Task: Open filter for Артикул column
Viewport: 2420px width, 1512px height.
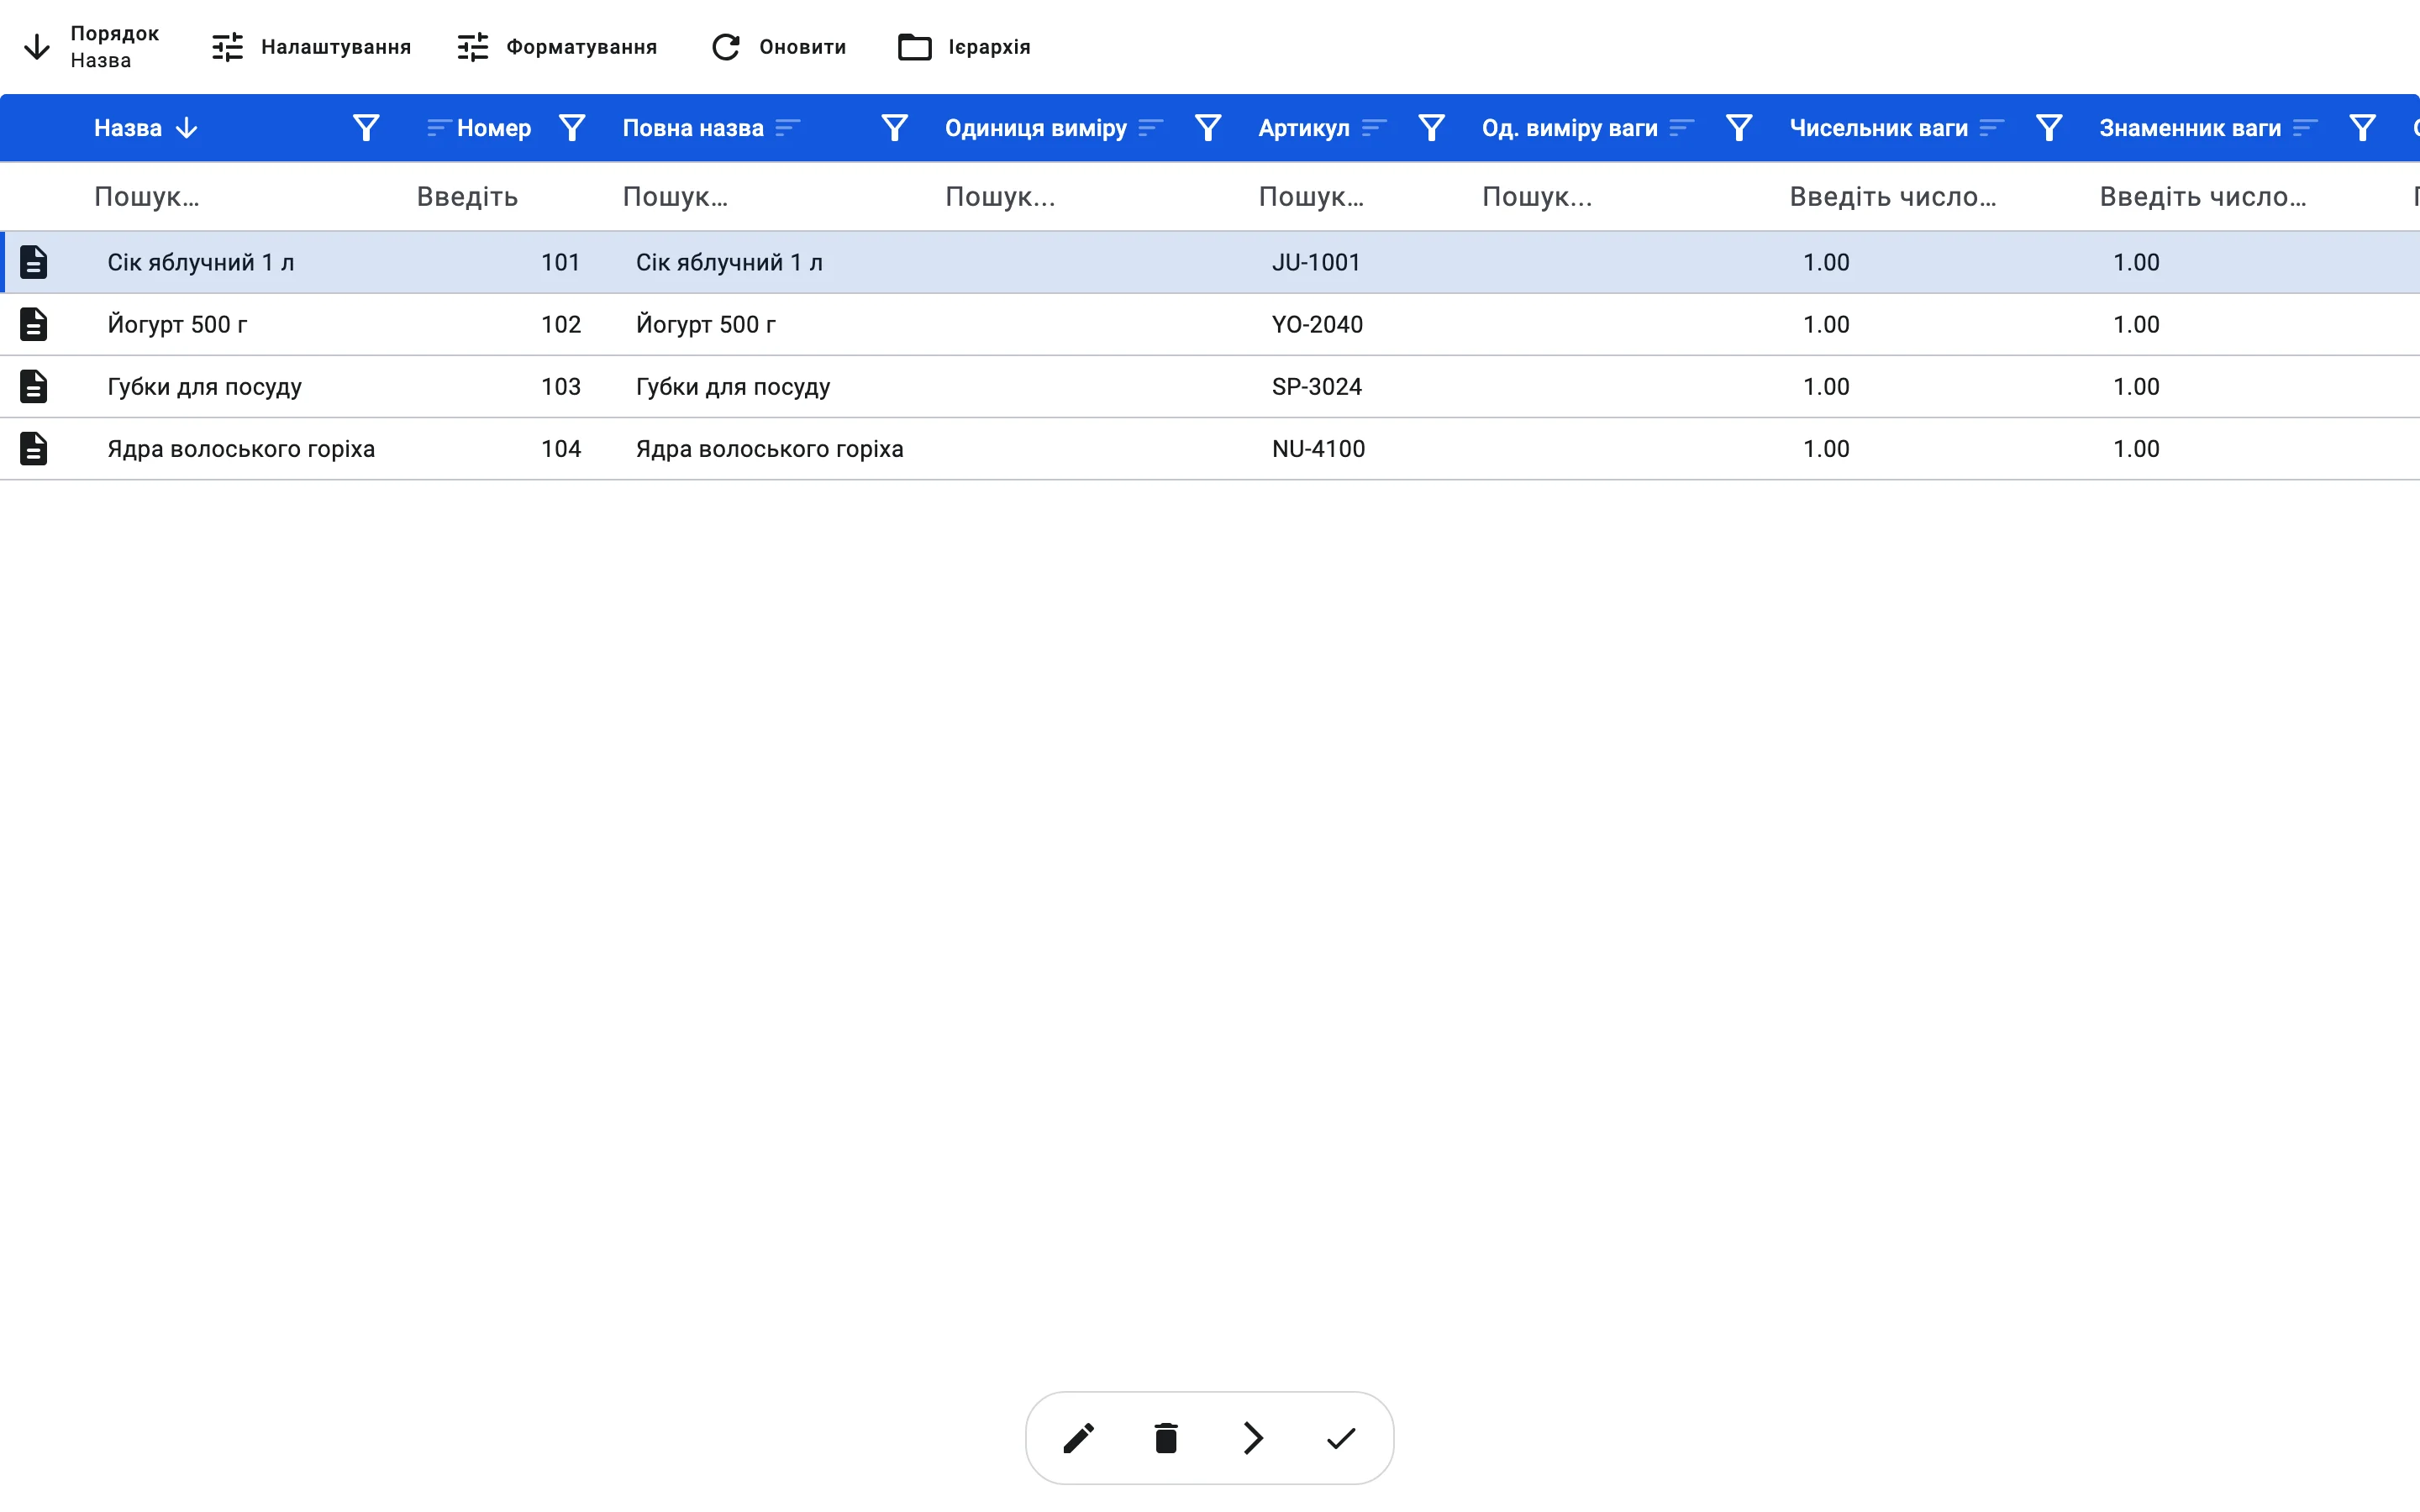Action: (1432, 128)
